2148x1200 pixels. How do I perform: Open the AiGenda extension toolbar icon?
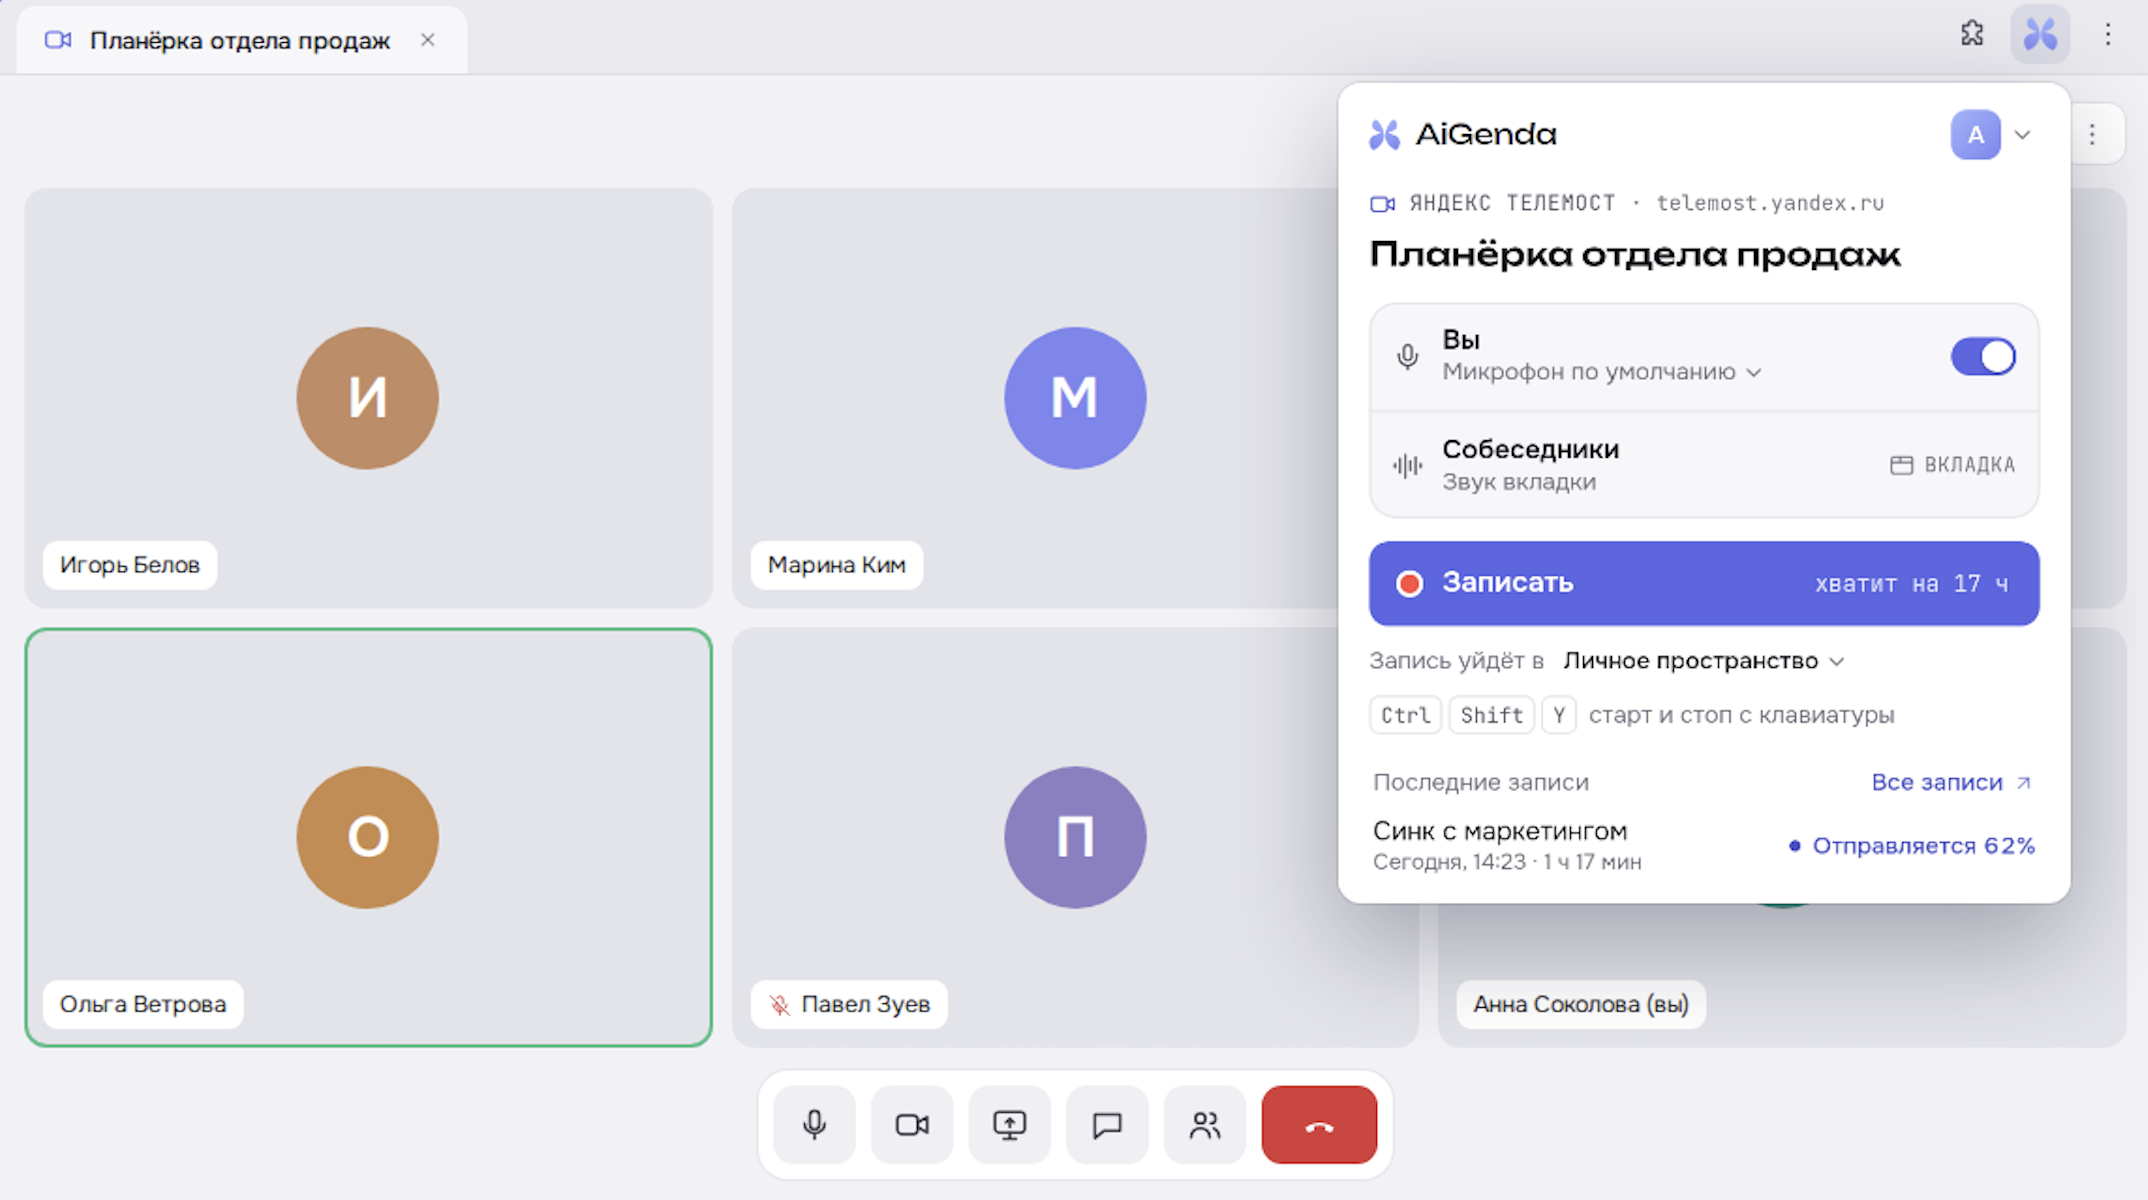tap(2040, 34)
